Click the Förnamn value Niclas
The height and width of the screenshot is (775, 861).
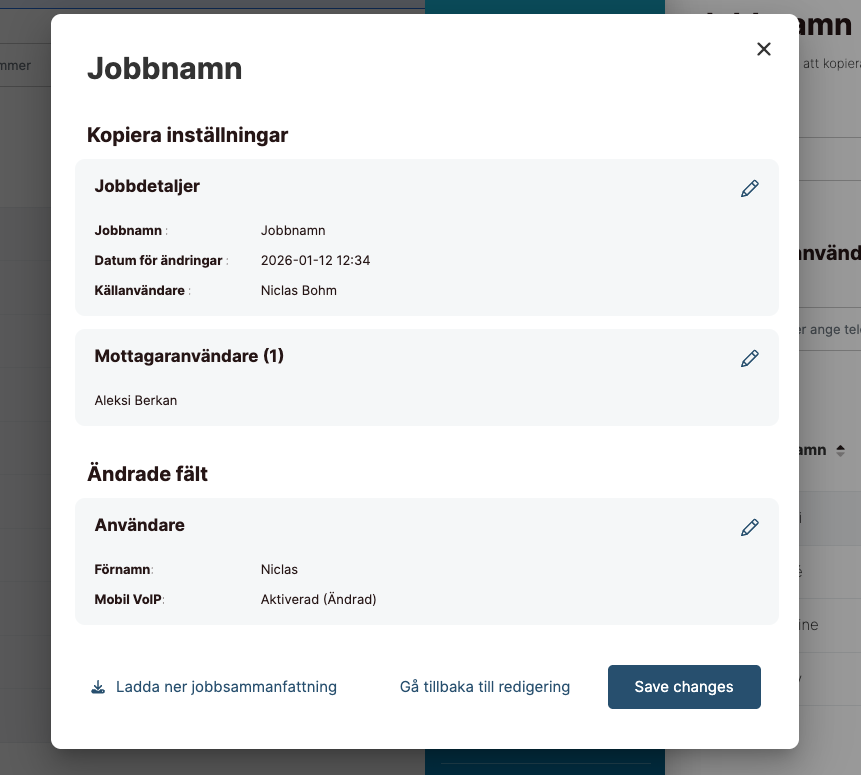click(x=279, y=570)
